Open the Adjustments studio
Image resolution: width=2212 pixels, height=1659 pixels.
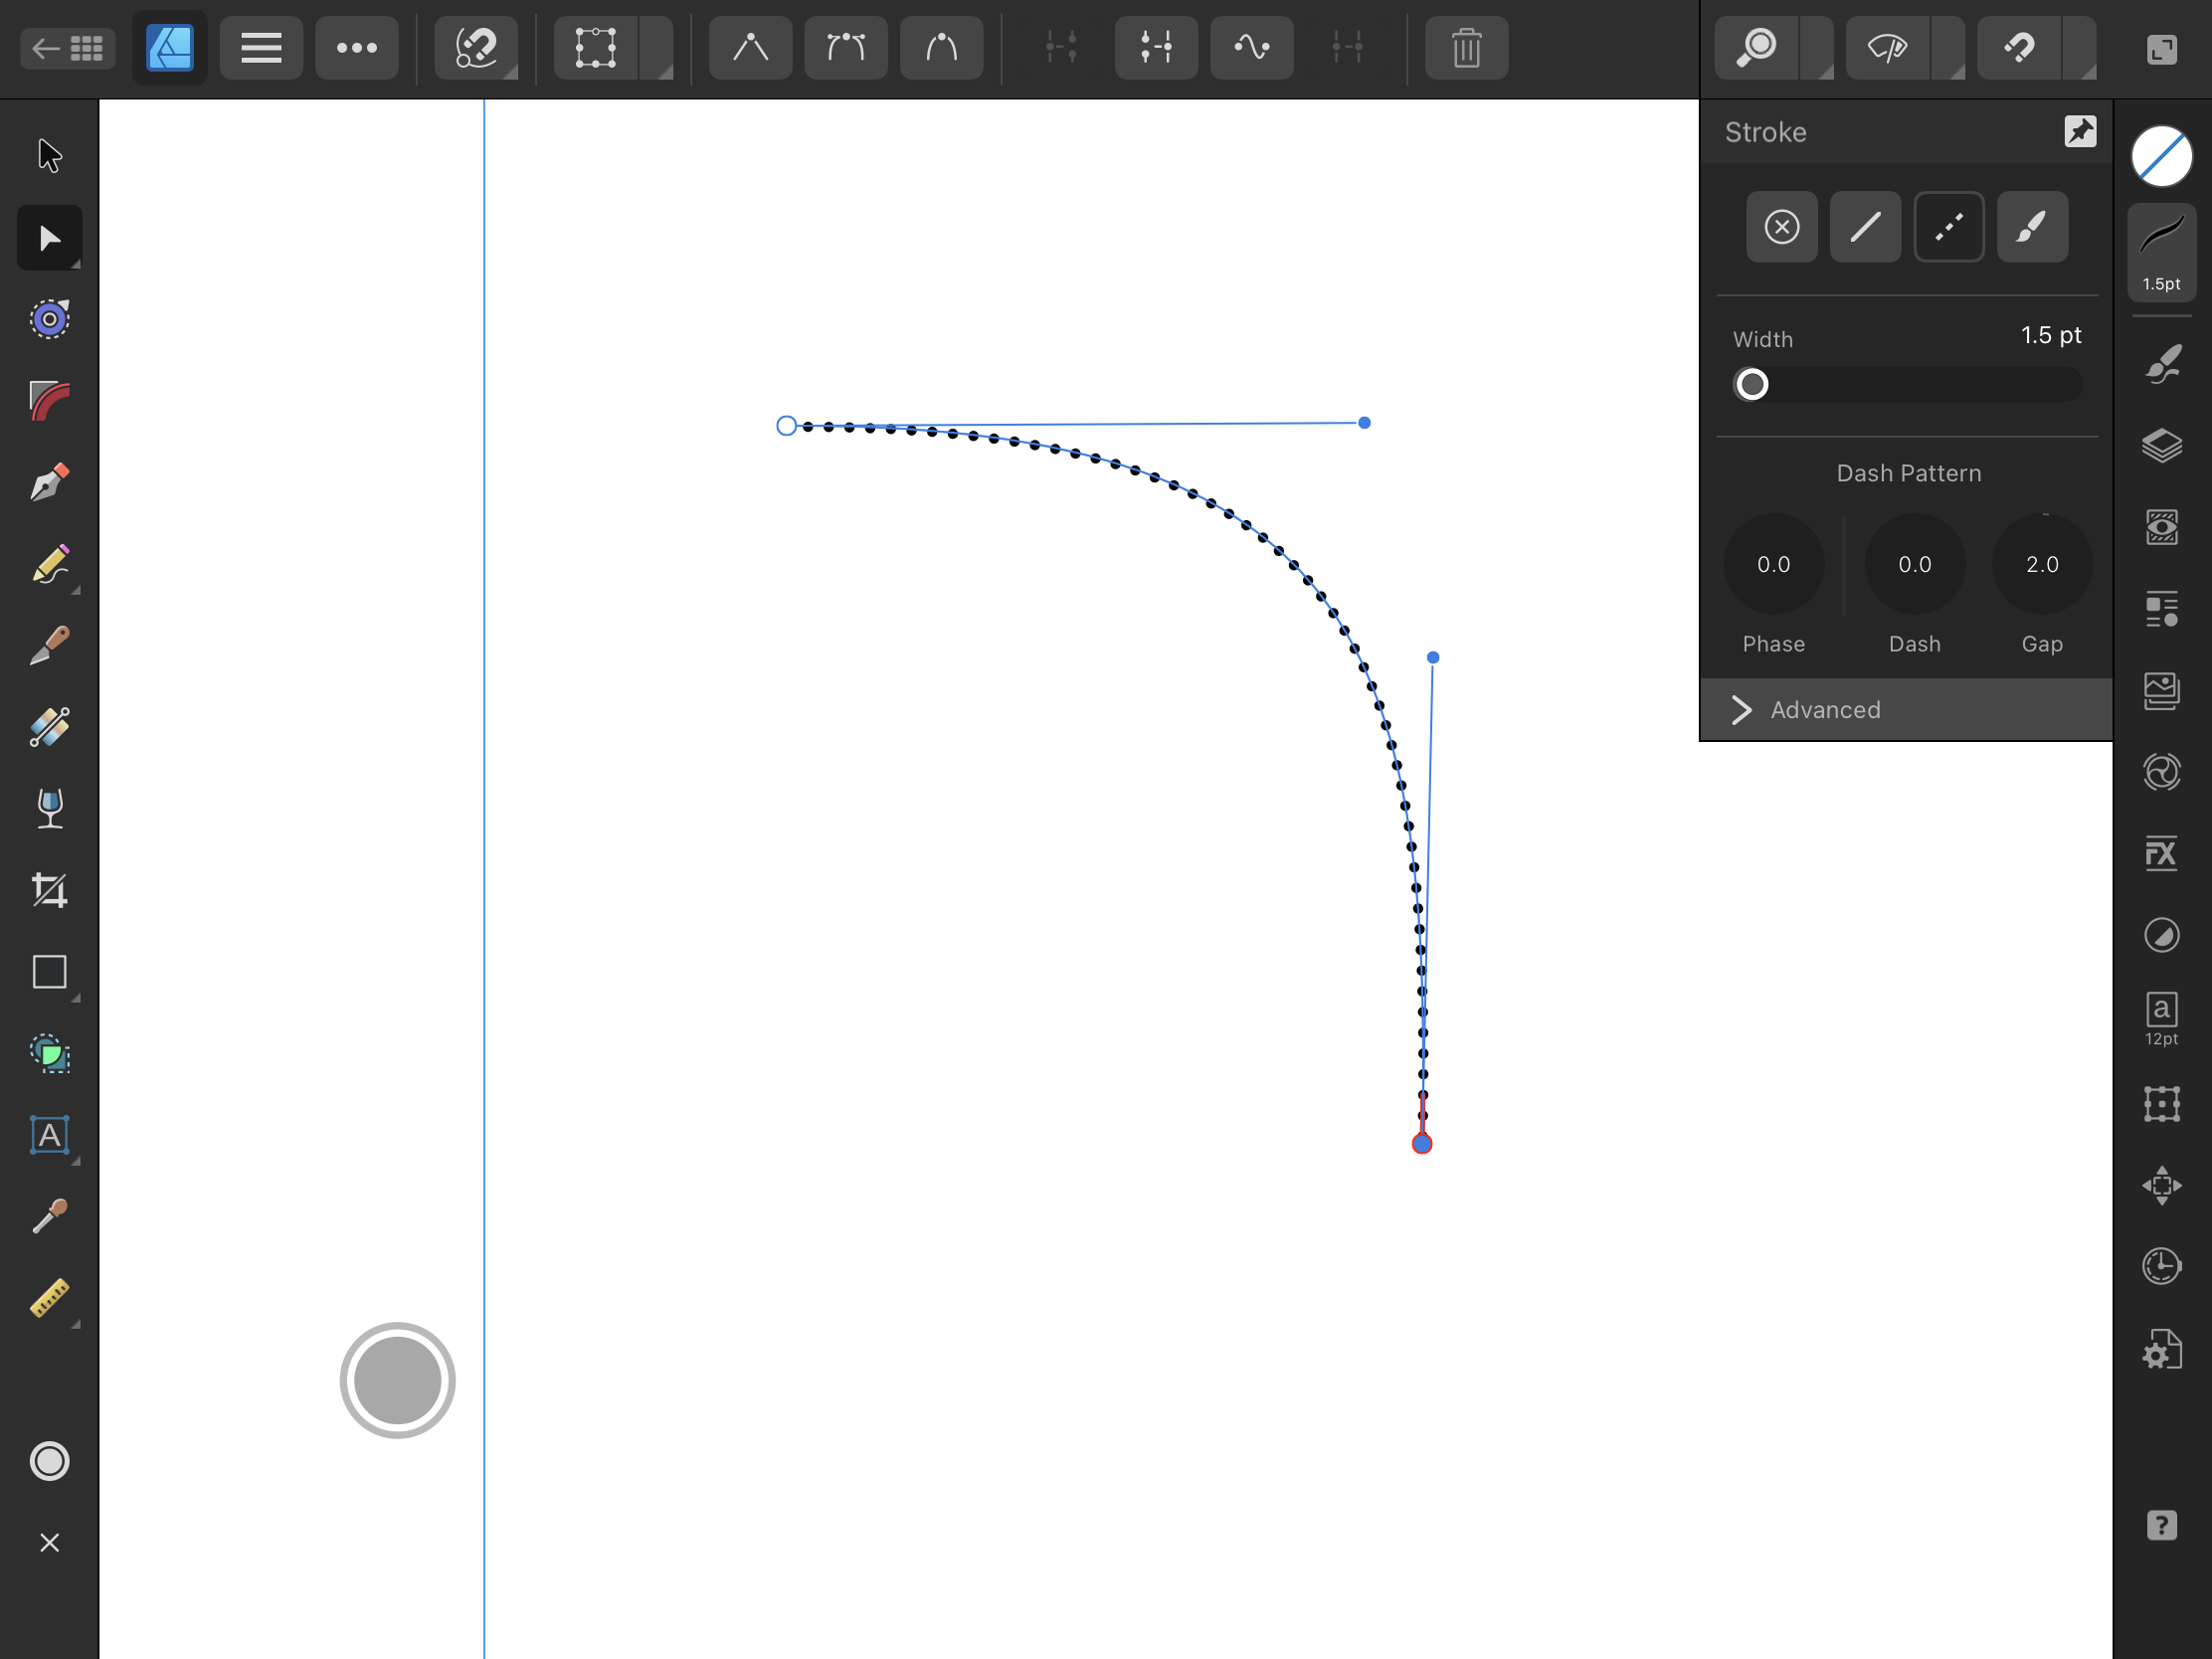(2162, 936)
